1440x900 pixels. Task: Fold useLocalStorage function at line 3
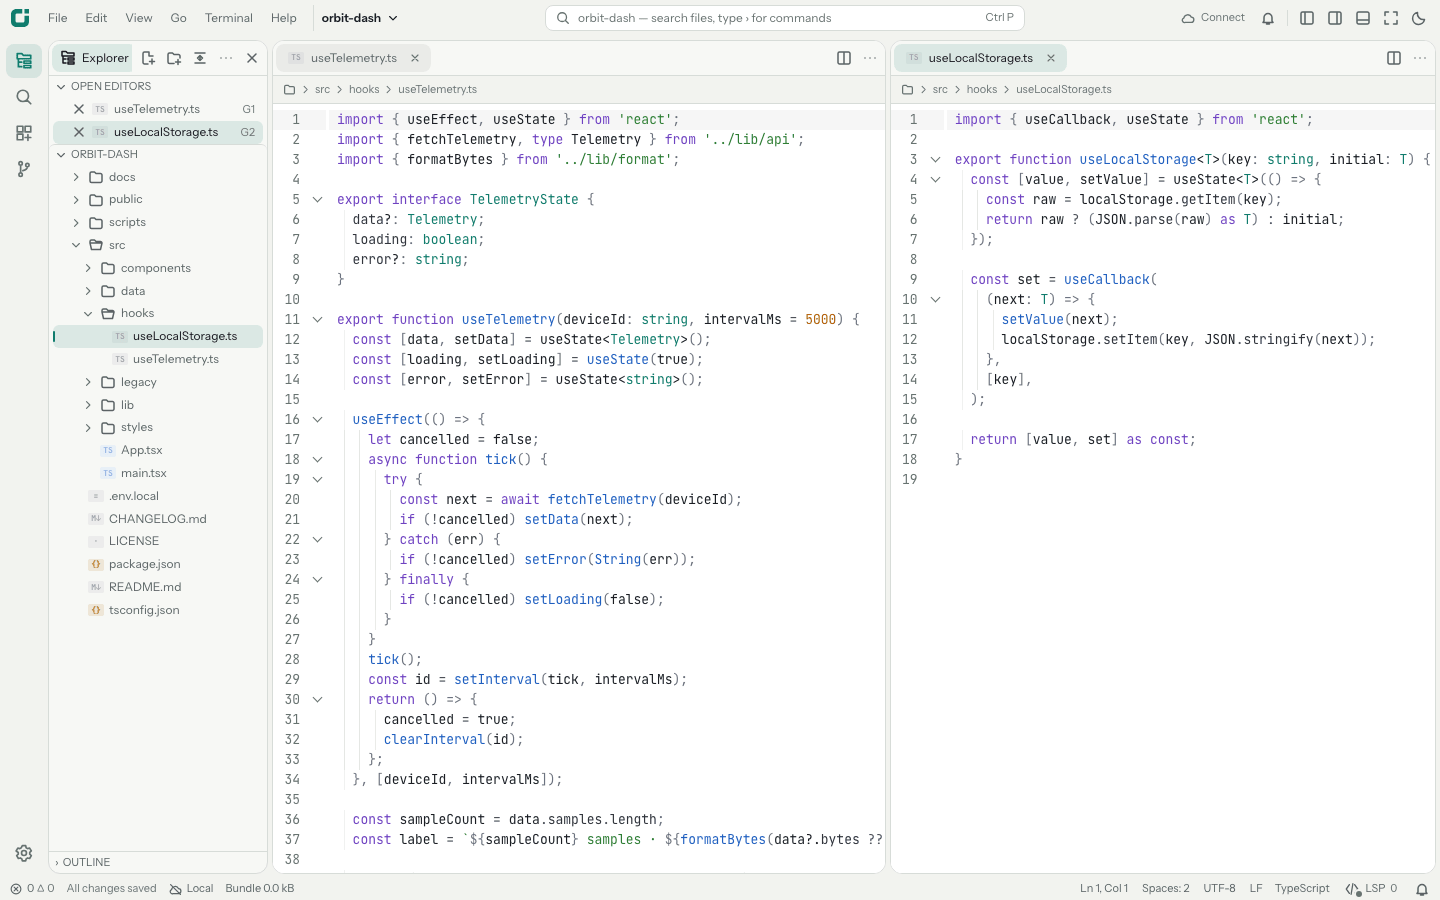[x=936, y=160]
